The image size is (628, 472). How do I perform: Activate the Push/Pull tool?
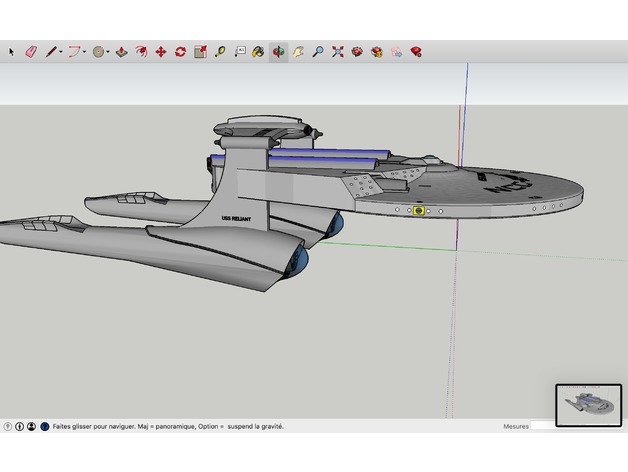pos(121,51)
